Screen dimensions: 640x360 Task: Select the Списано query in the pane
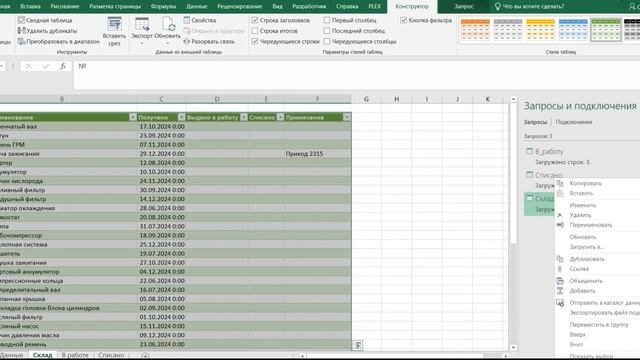[548, 175]
